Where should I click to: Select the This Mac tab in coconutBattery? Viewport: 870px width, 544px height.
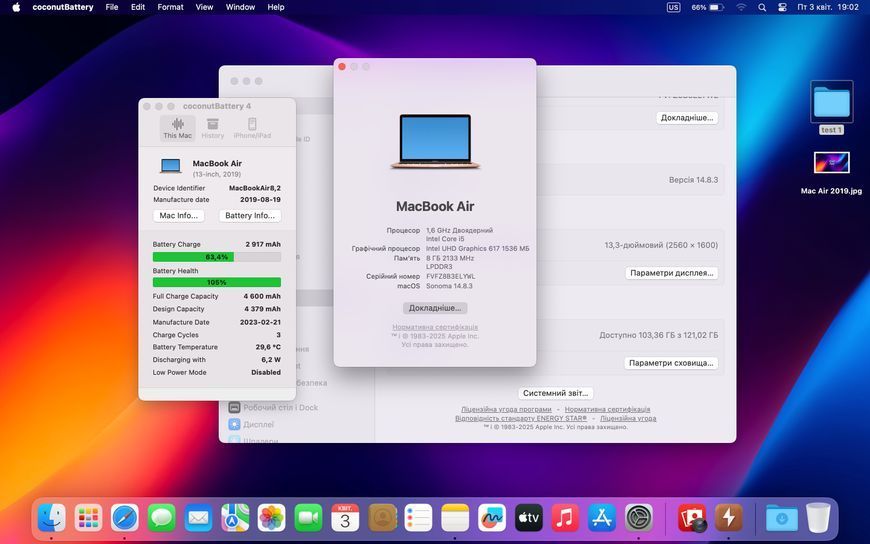(178, 128)
